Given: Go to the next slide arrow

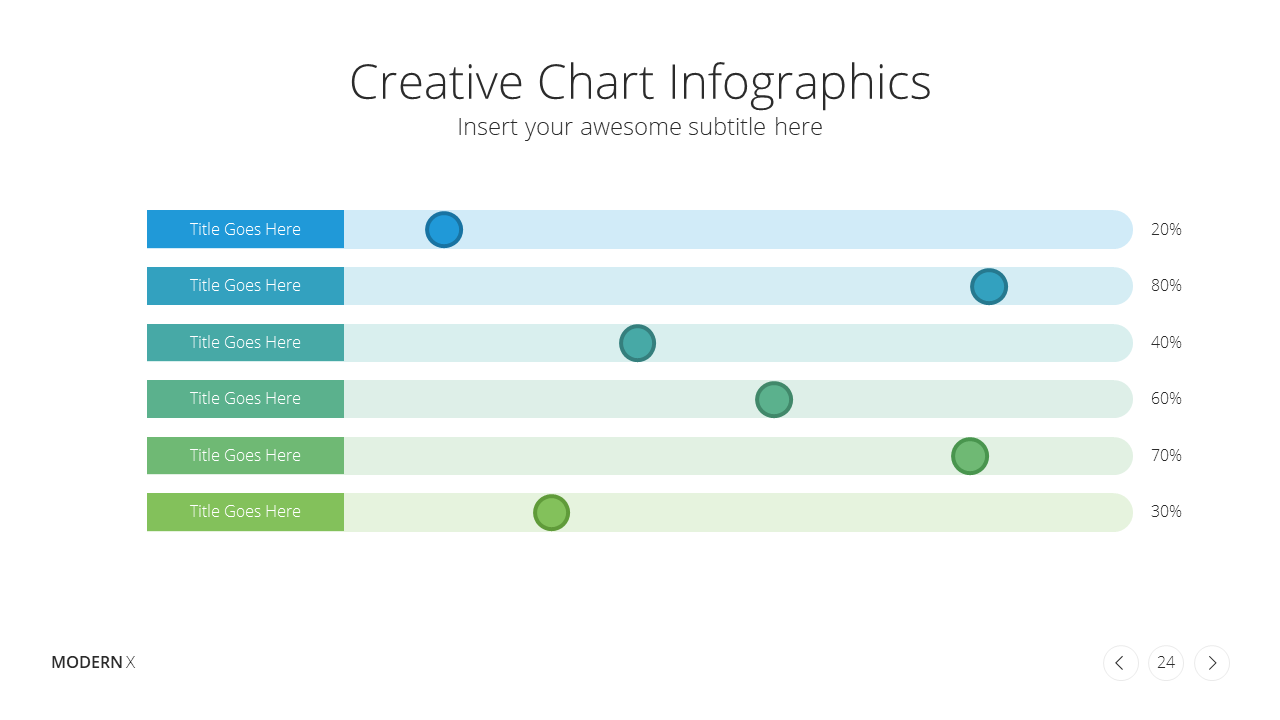Looking at the screenshot, I should click(x=1212, y=663).
